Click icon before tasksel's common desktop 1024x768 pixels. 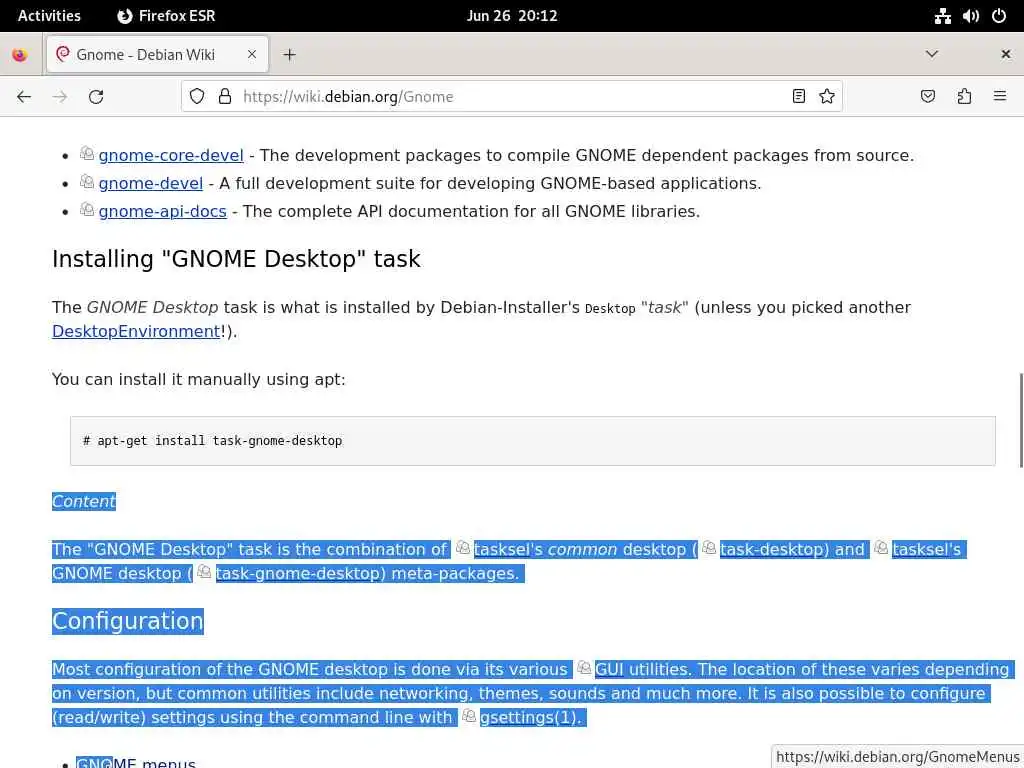463,548
